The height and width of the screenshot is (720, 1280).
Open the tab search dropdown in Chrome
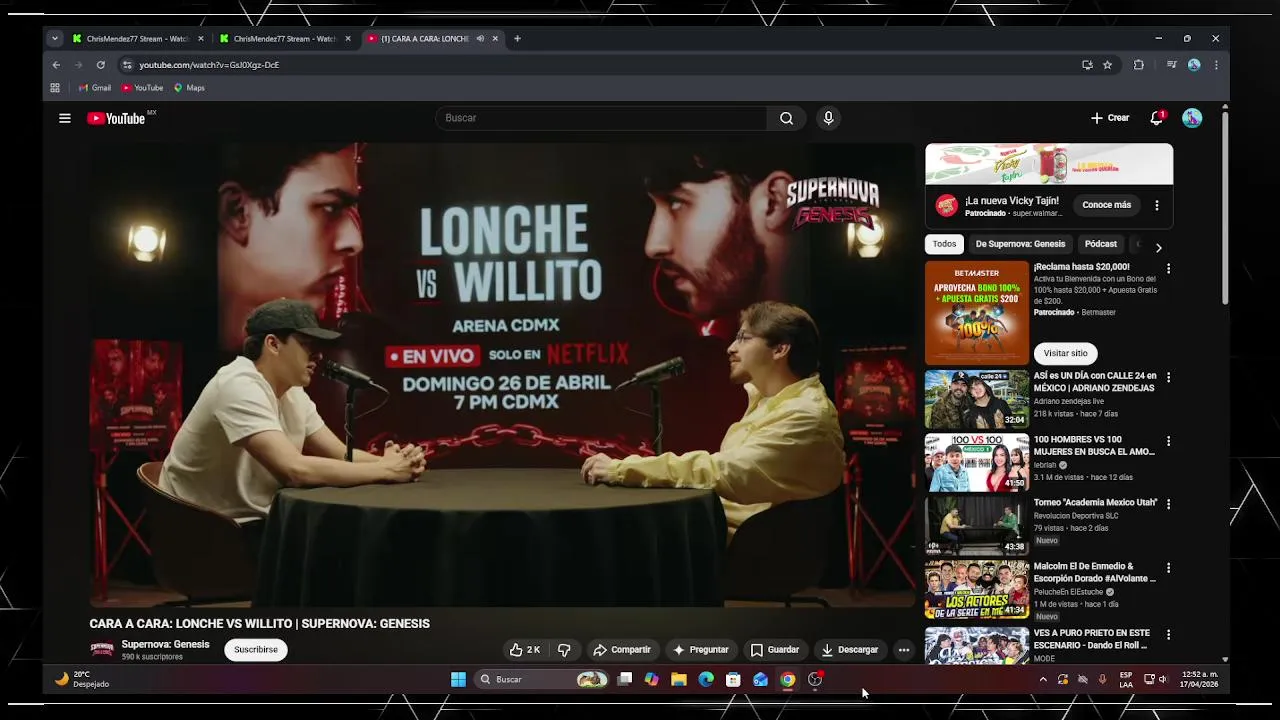pyautogui.click(x=55, y=39)
